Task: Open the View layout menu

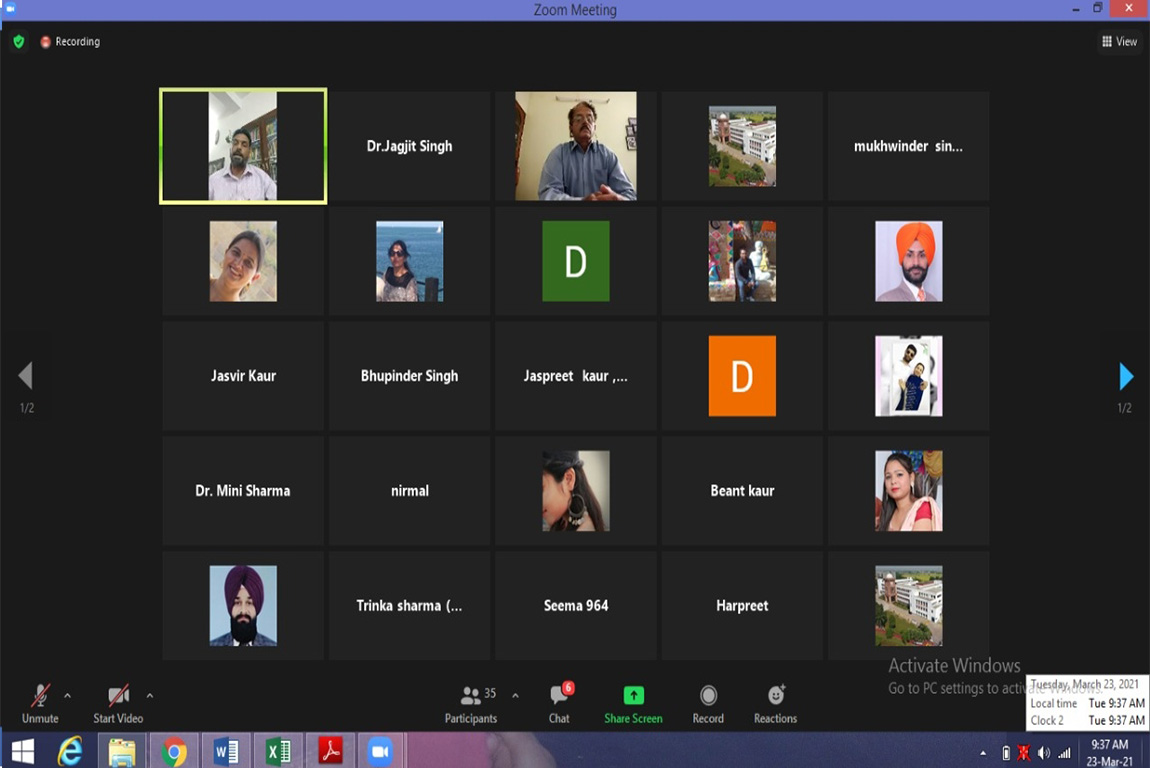Action: coord(1119,42)
